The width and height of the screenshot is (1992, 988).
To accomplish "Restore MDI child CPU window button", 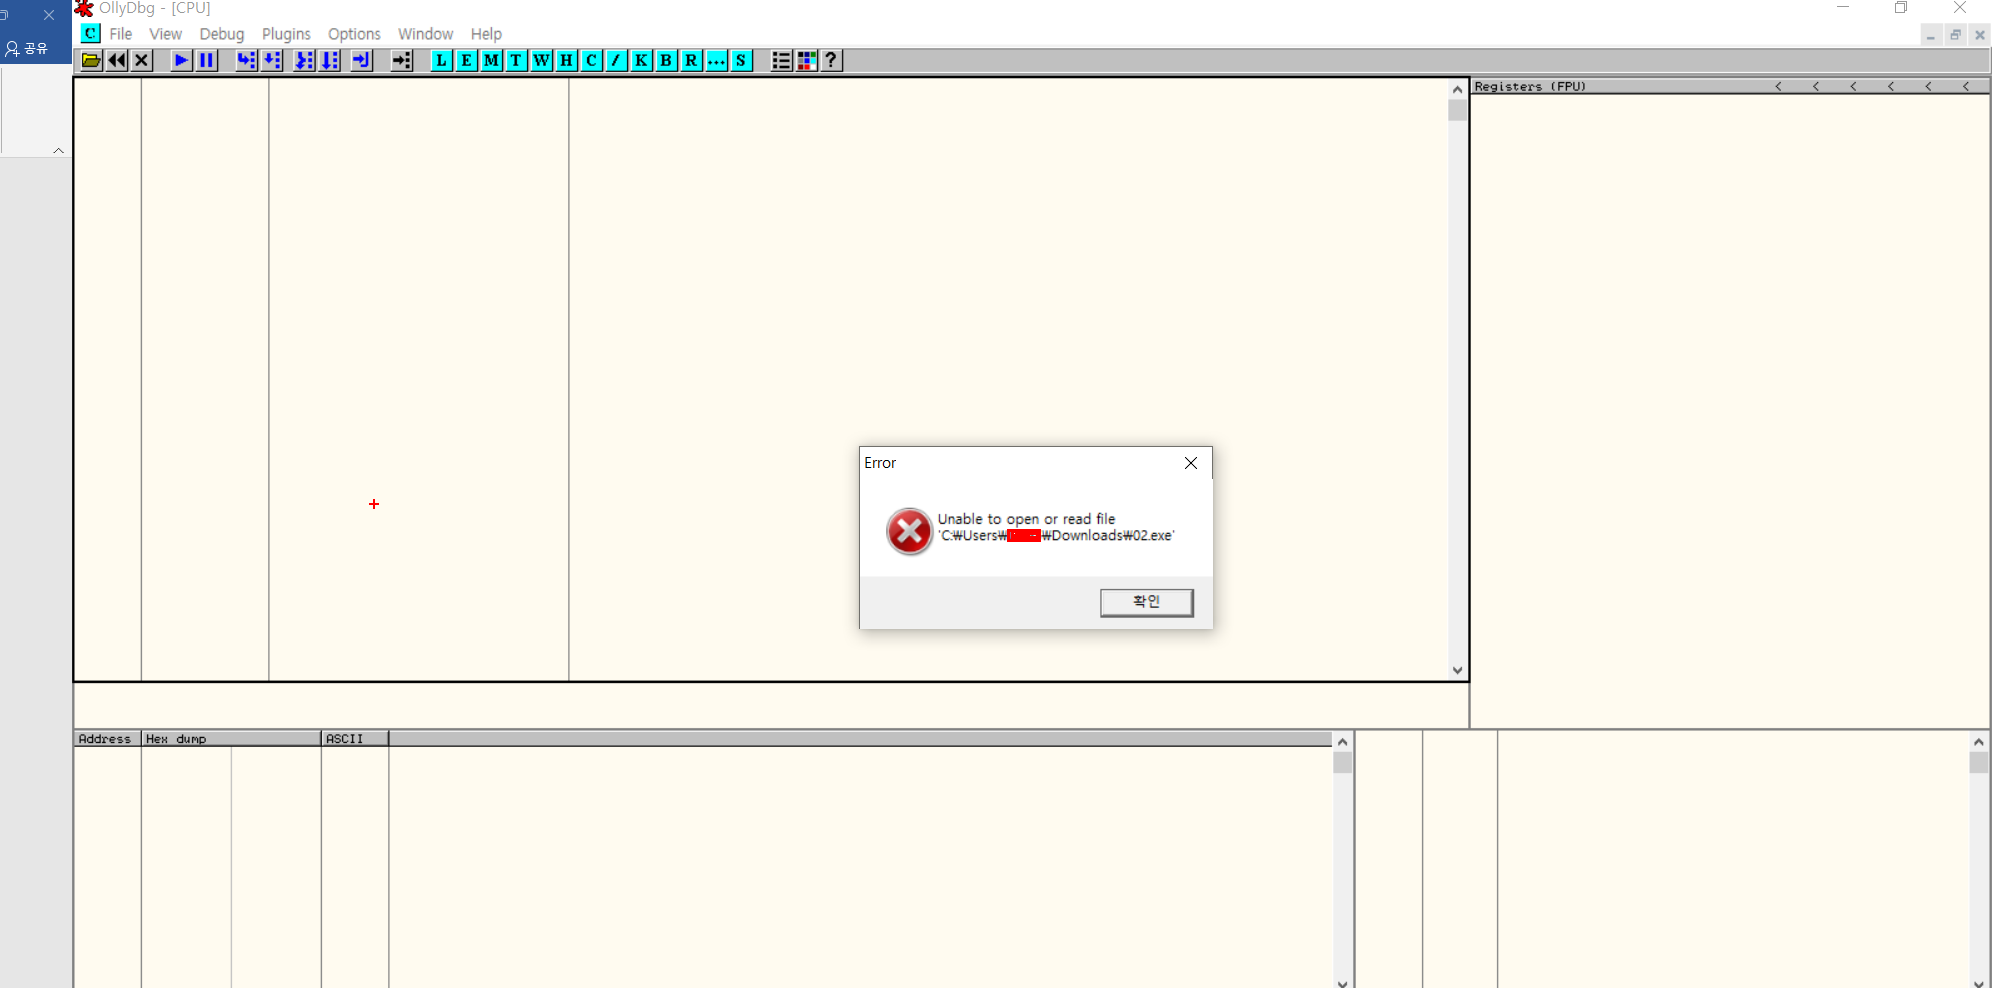I will pyautogui.click(x=1955, y=35).
